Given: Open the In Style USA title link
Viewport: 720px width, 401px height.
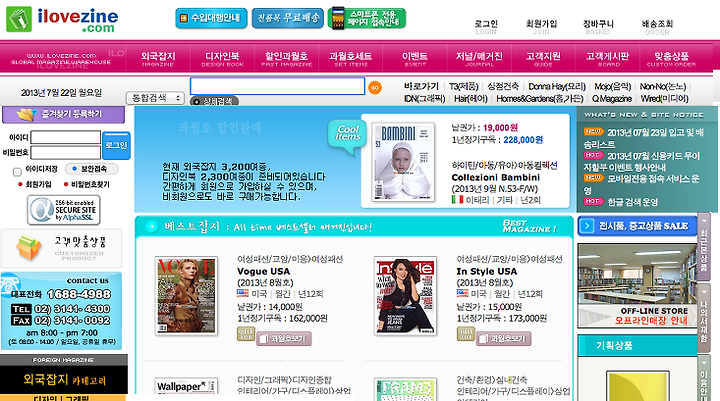Looking at the screenshot, I should click(487, 271).
